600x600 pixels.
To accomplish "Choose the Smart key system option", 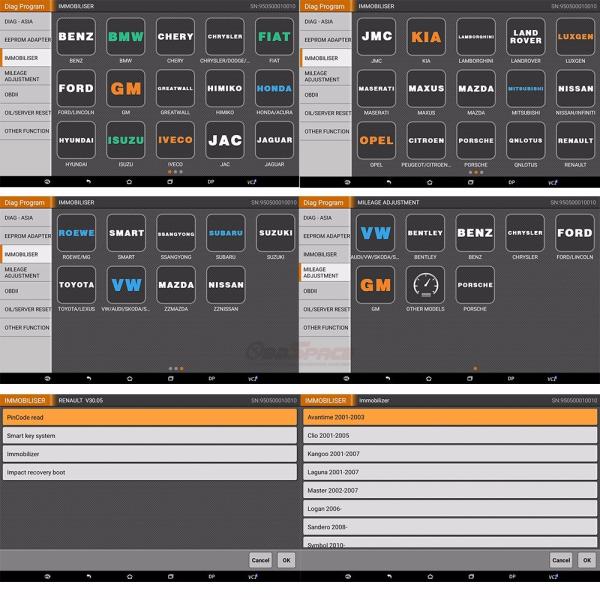I will [x=150, y=435].
